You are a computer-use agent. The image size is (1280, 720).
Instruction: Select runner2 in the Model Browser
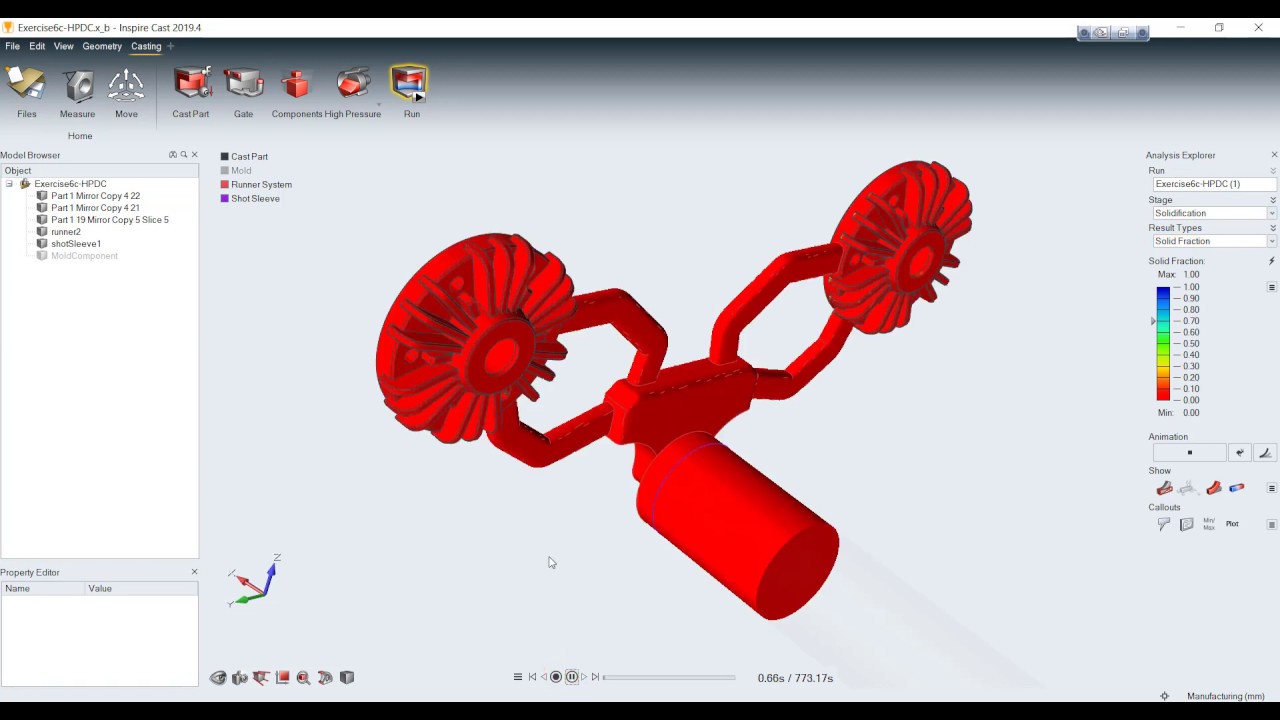pos(66,232)
